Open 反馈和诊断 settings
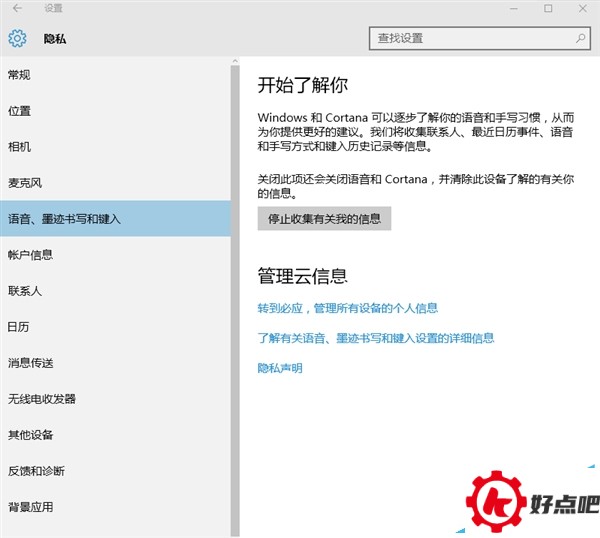Image resolution: width=600 pixels, height=538 pixels. [x=115, y=471]
